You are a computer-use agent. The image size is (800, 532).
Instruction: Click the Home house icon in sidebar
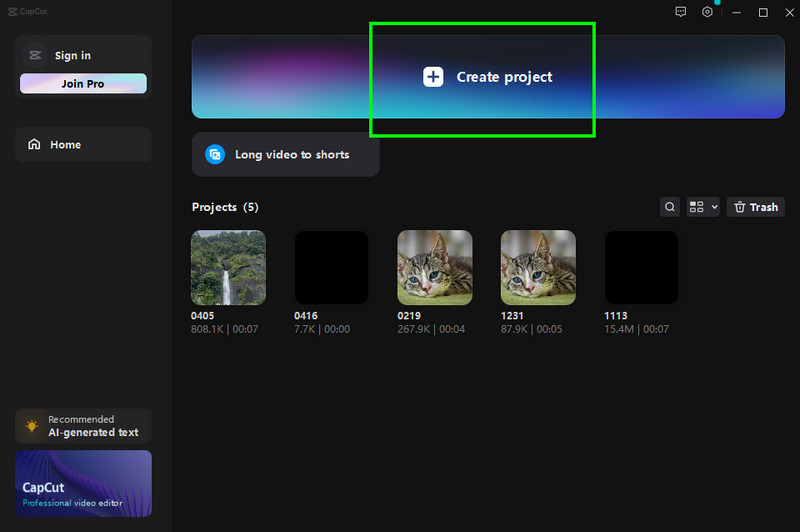[35, 145]
